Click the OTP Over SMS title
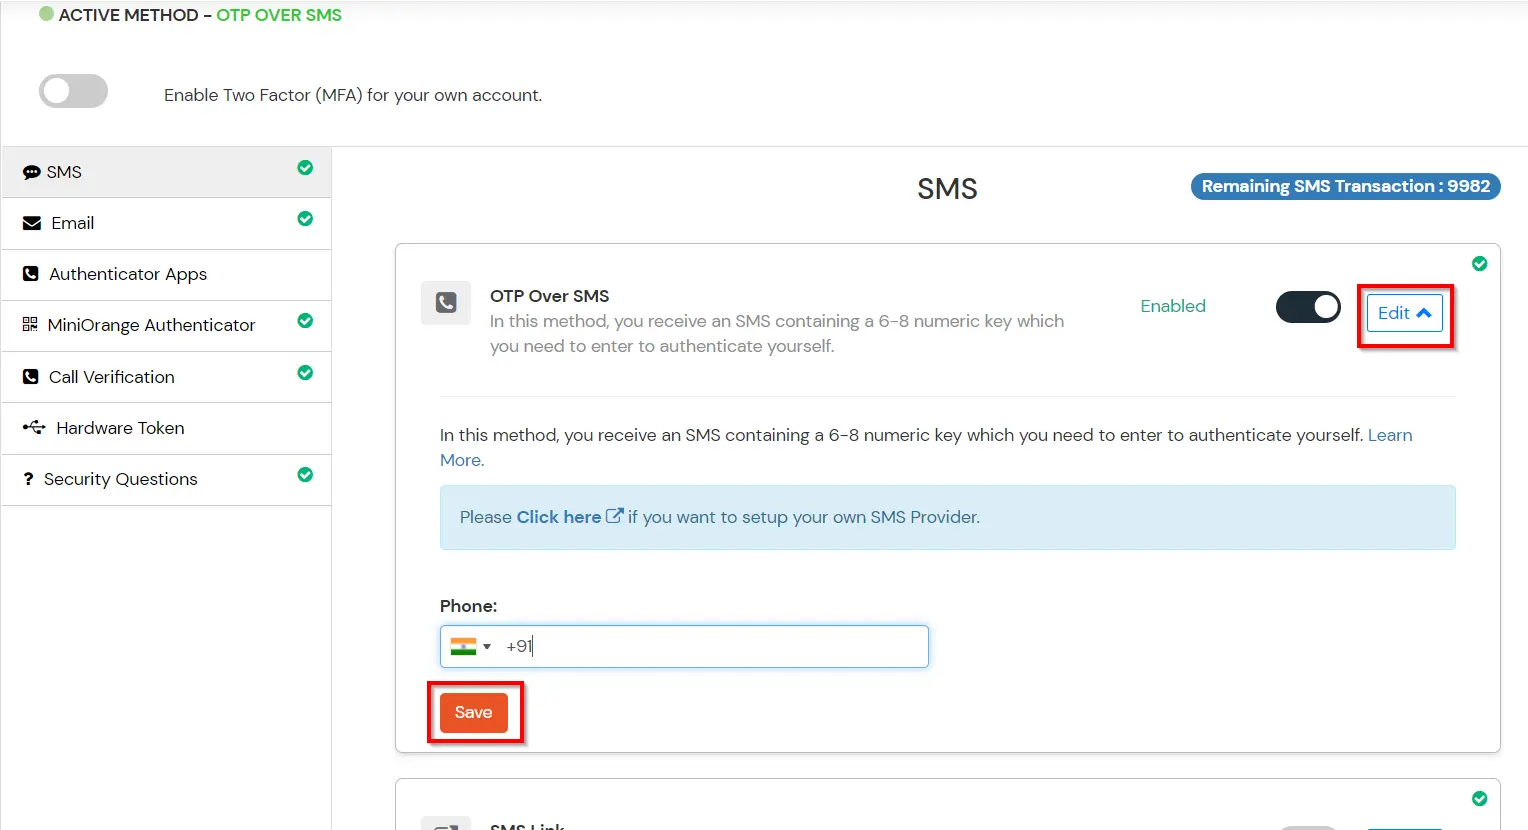 coord(549,296)
